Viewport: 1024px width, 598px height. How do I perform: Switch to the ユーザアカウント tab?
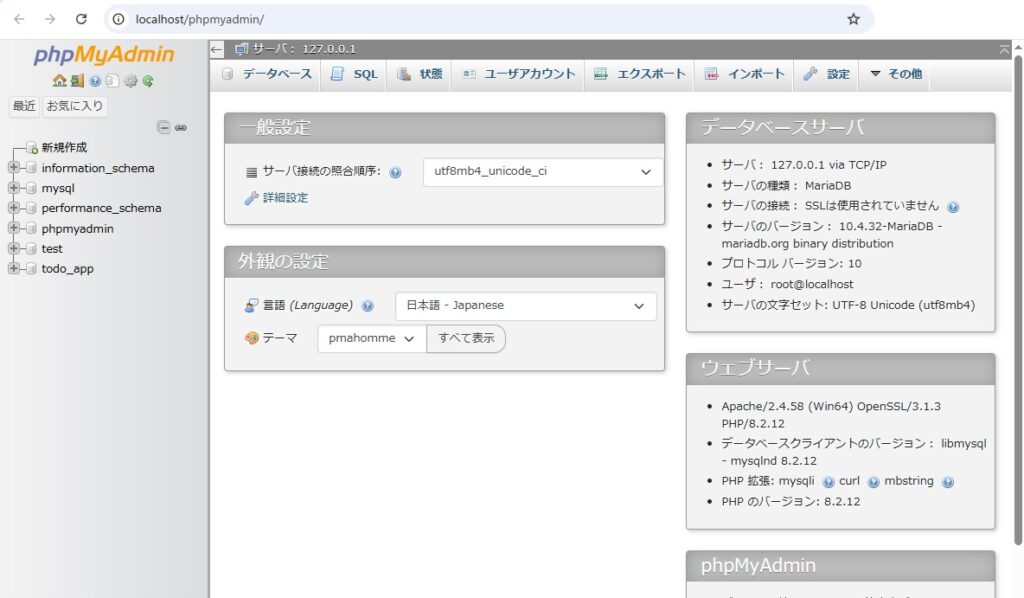pos(519,74)
